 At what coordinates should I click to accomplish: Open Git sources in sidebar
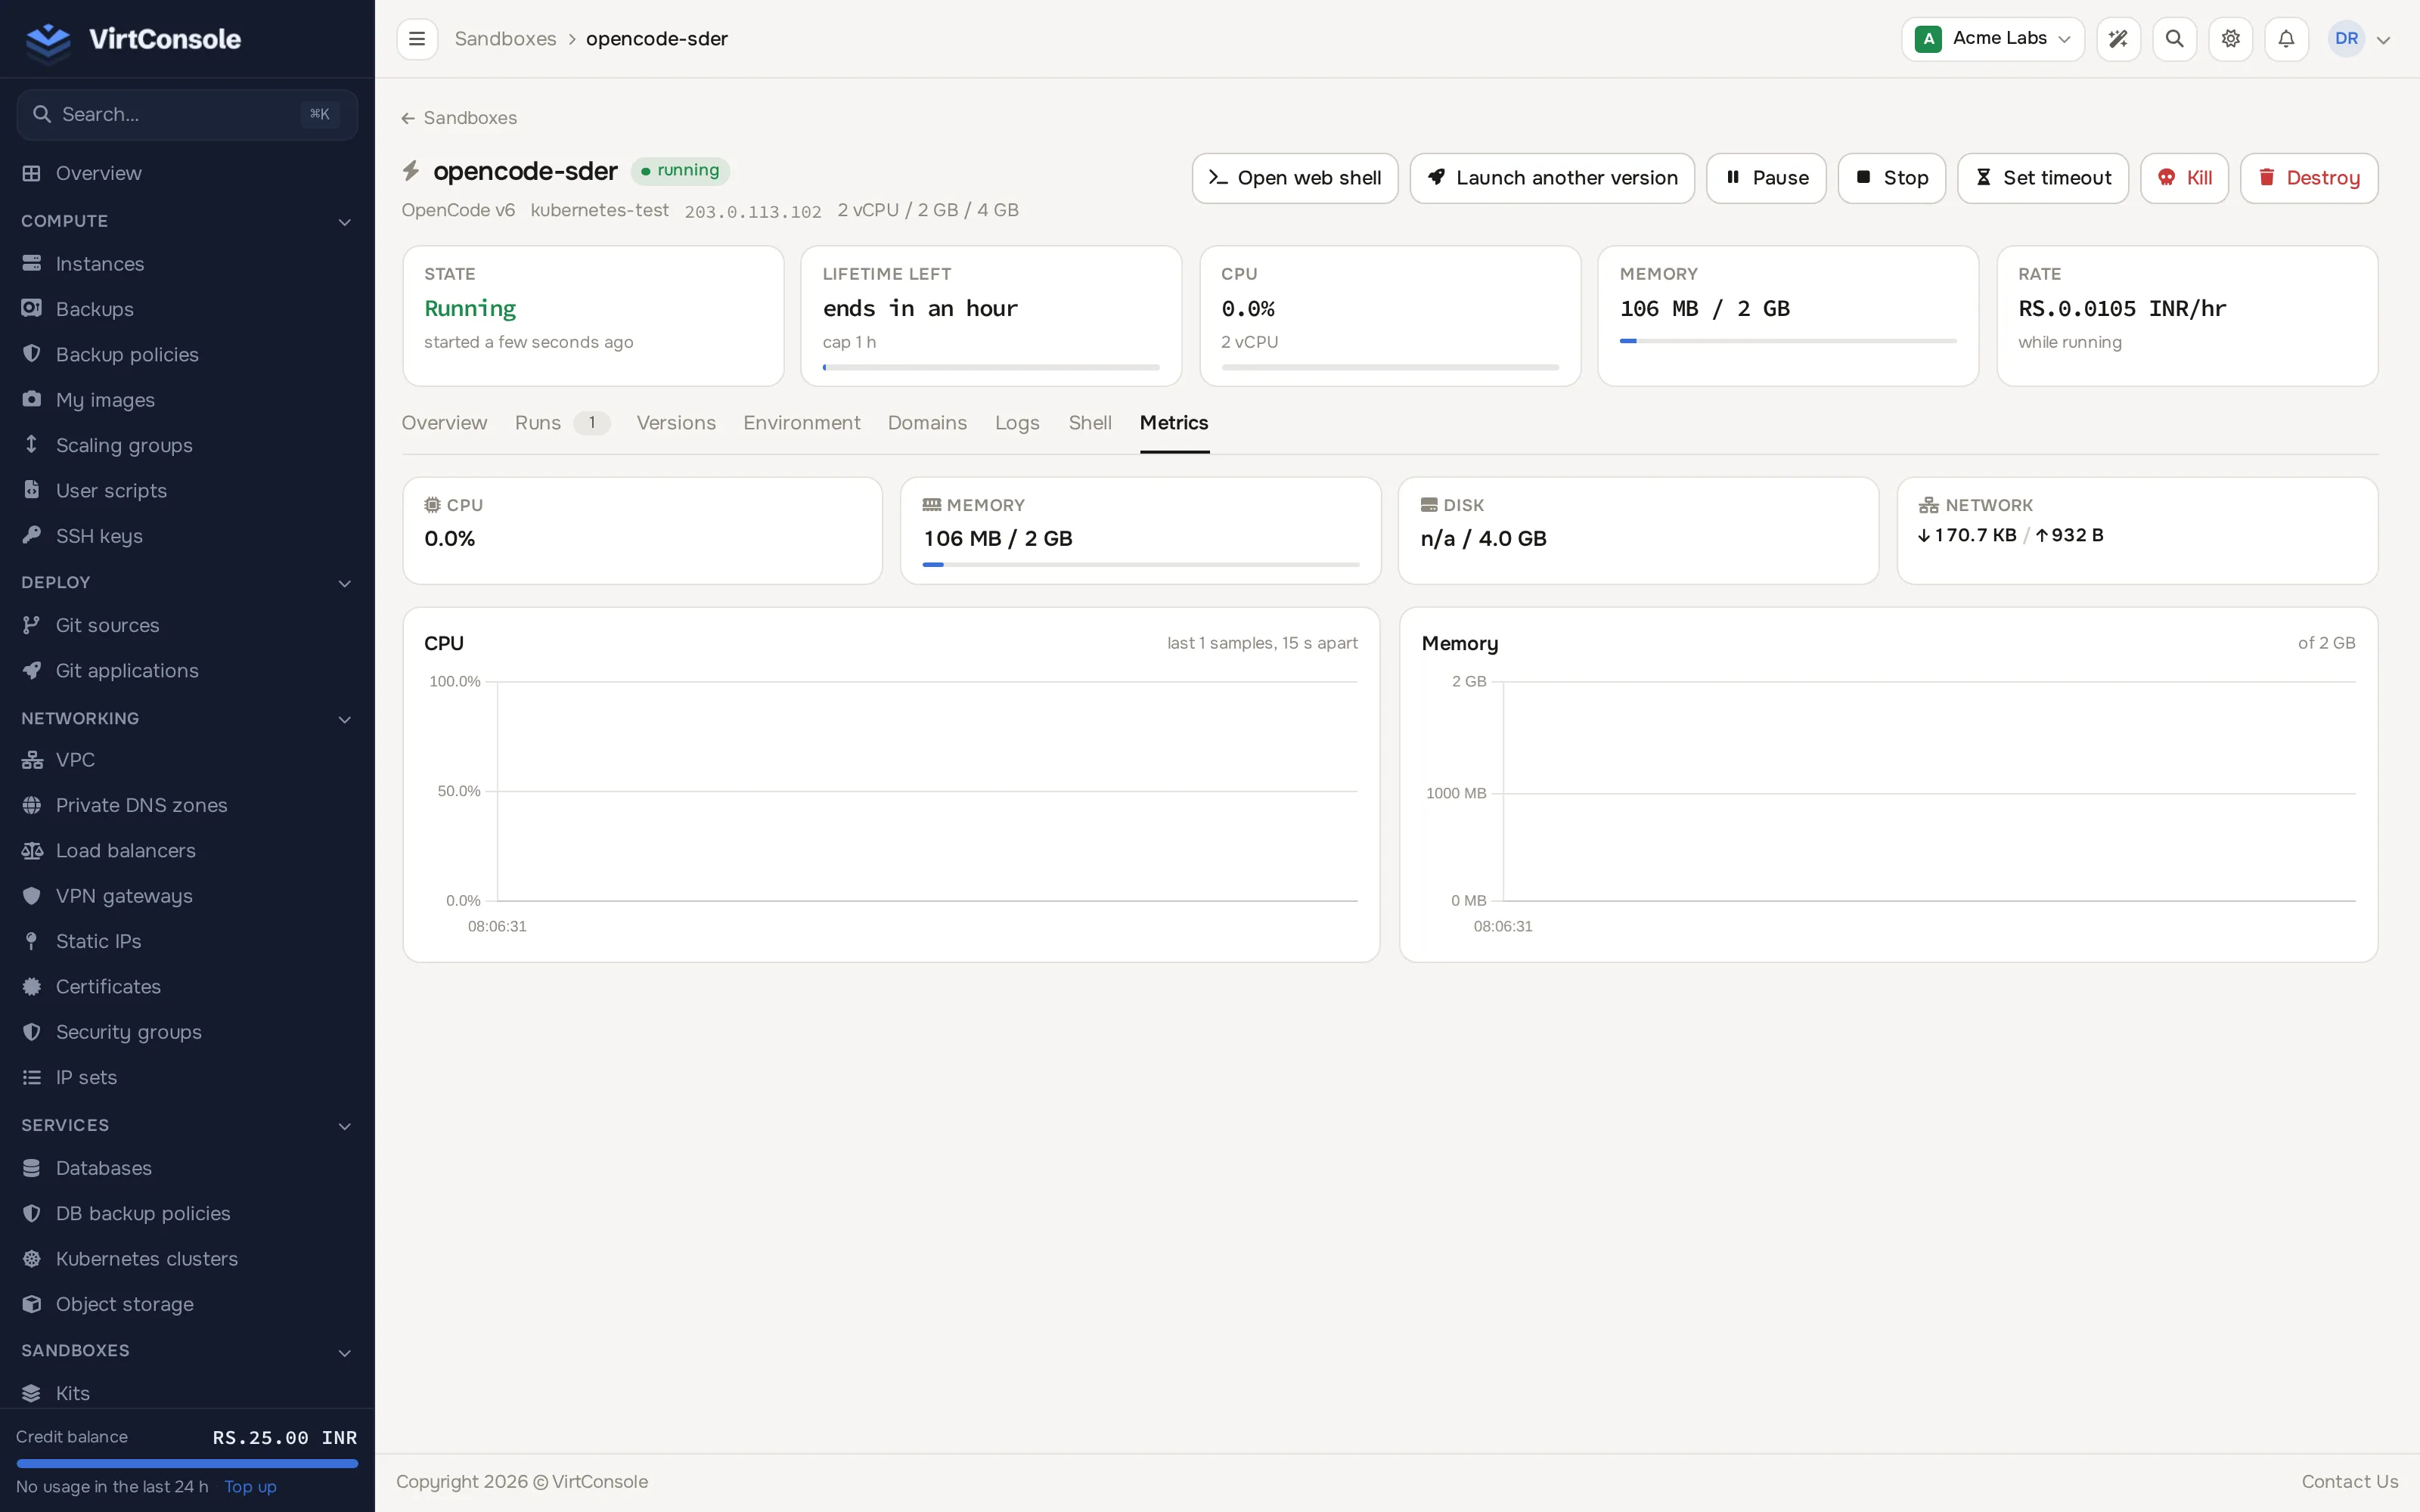coord(187,625)
